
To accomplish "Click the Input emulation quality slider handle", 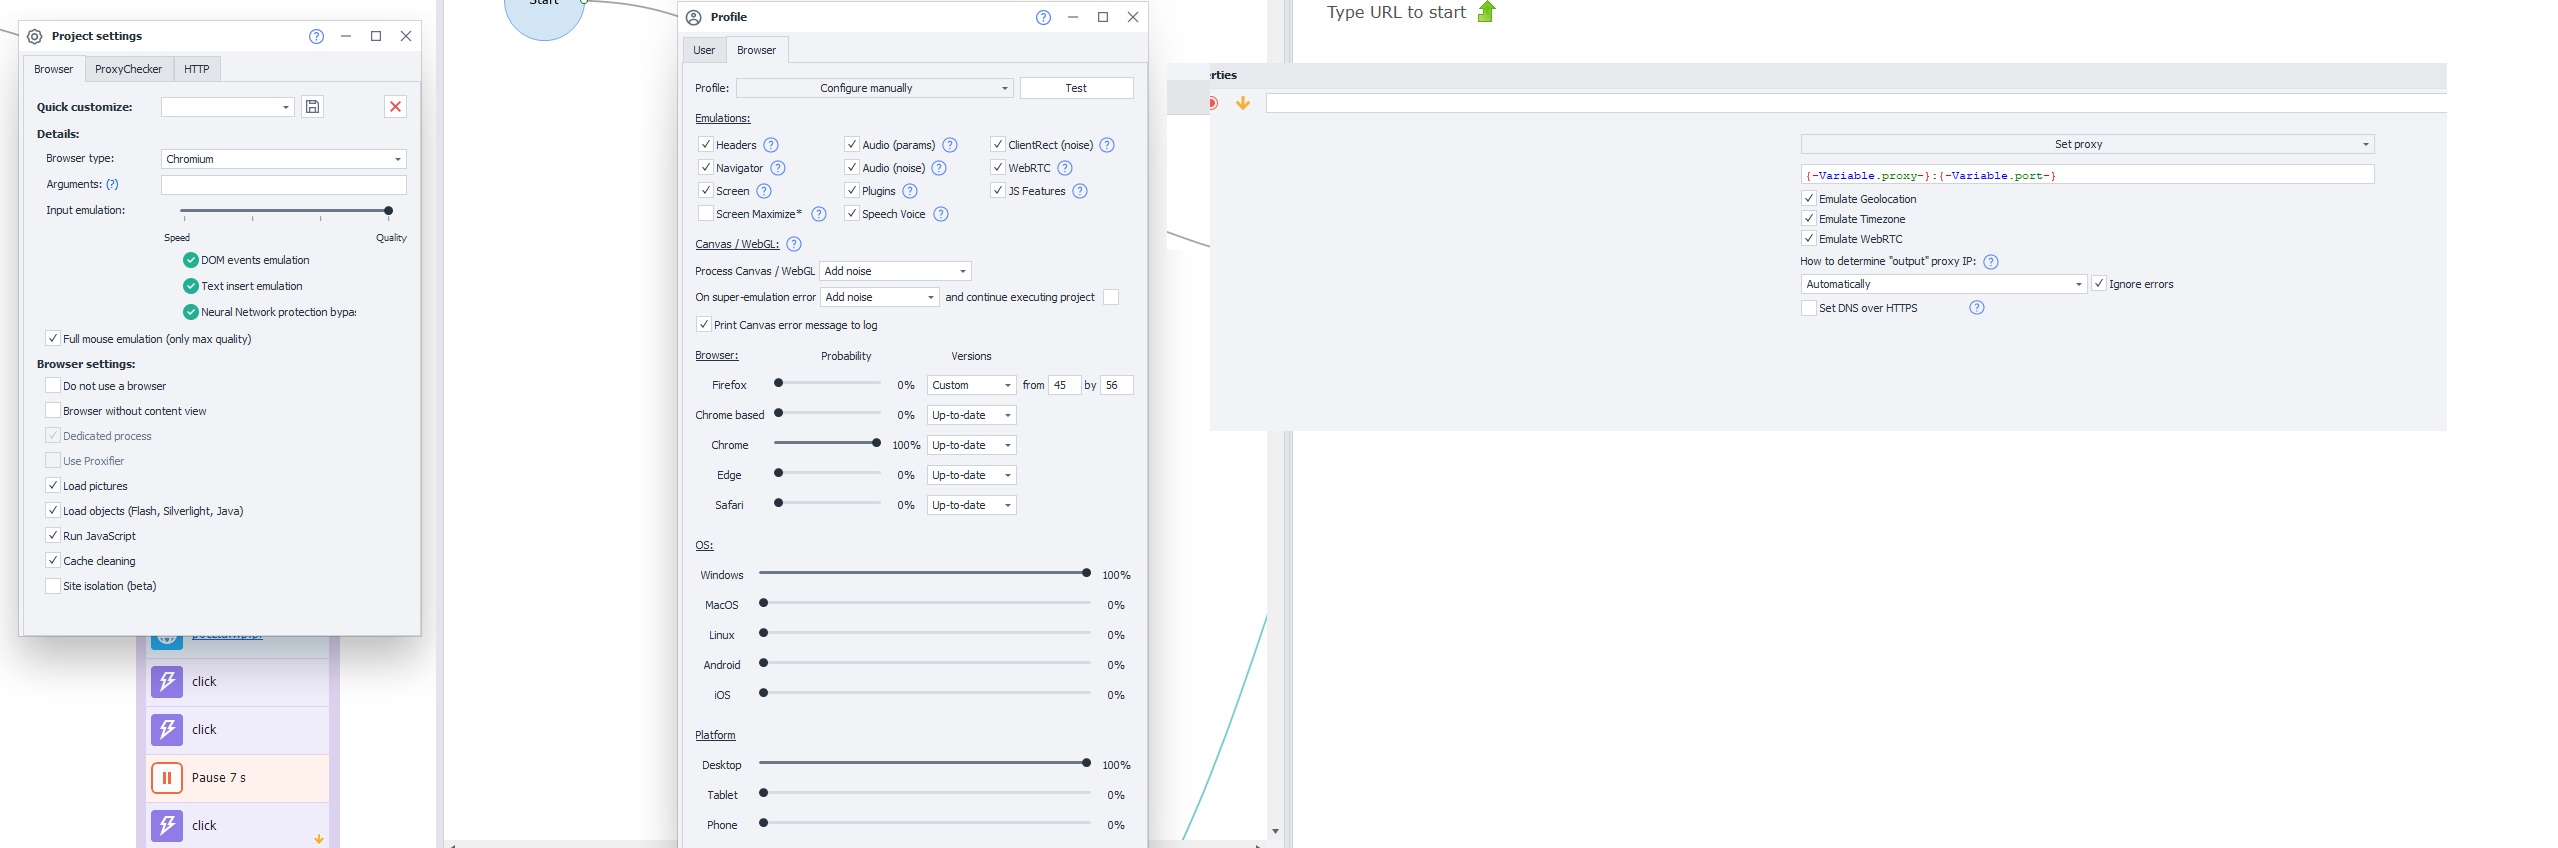I will [389, 211].
